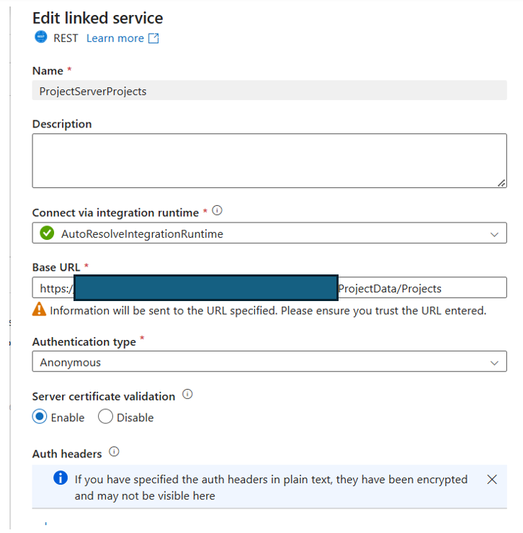The image size is (523, 533).
Task: Expand the AutoResolveIntegrationRuntime dropdown
Action: tap(269, 233)
